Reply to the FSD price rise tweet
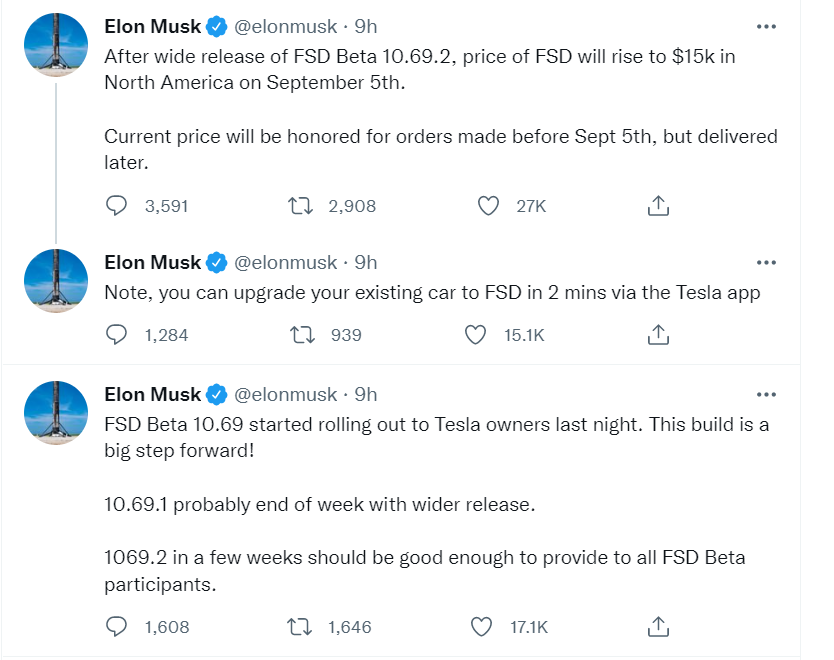 tap(117, 206)
